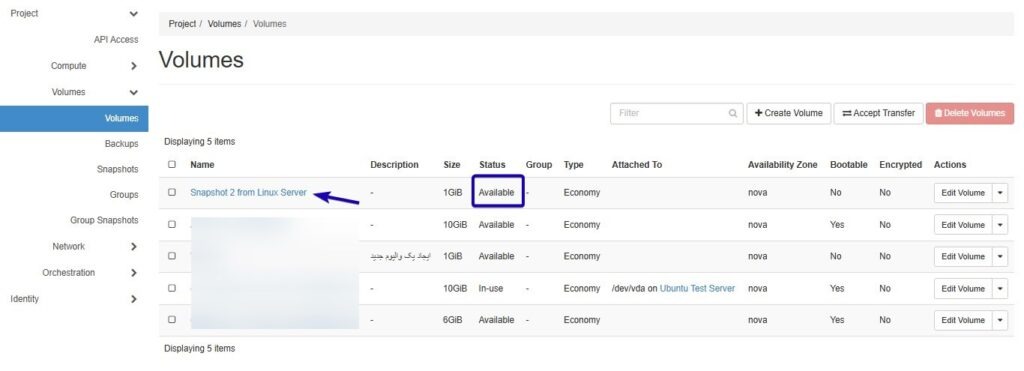Select highlighted Volumes item in sidebar
The image size is (1024, 371).
(x=74, y=119)
